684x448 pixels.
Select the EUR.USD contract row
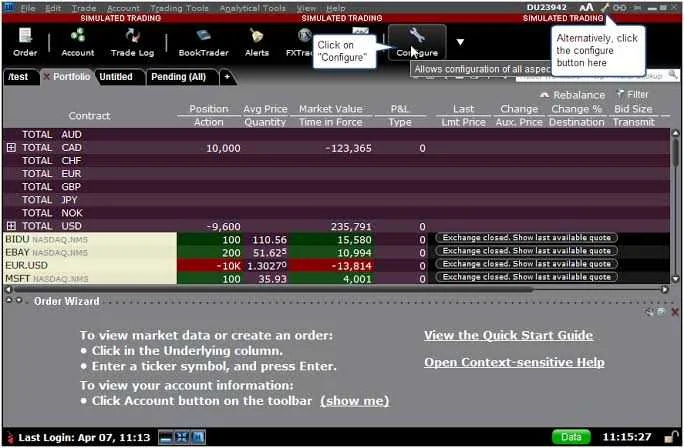(x=90, y=265)
